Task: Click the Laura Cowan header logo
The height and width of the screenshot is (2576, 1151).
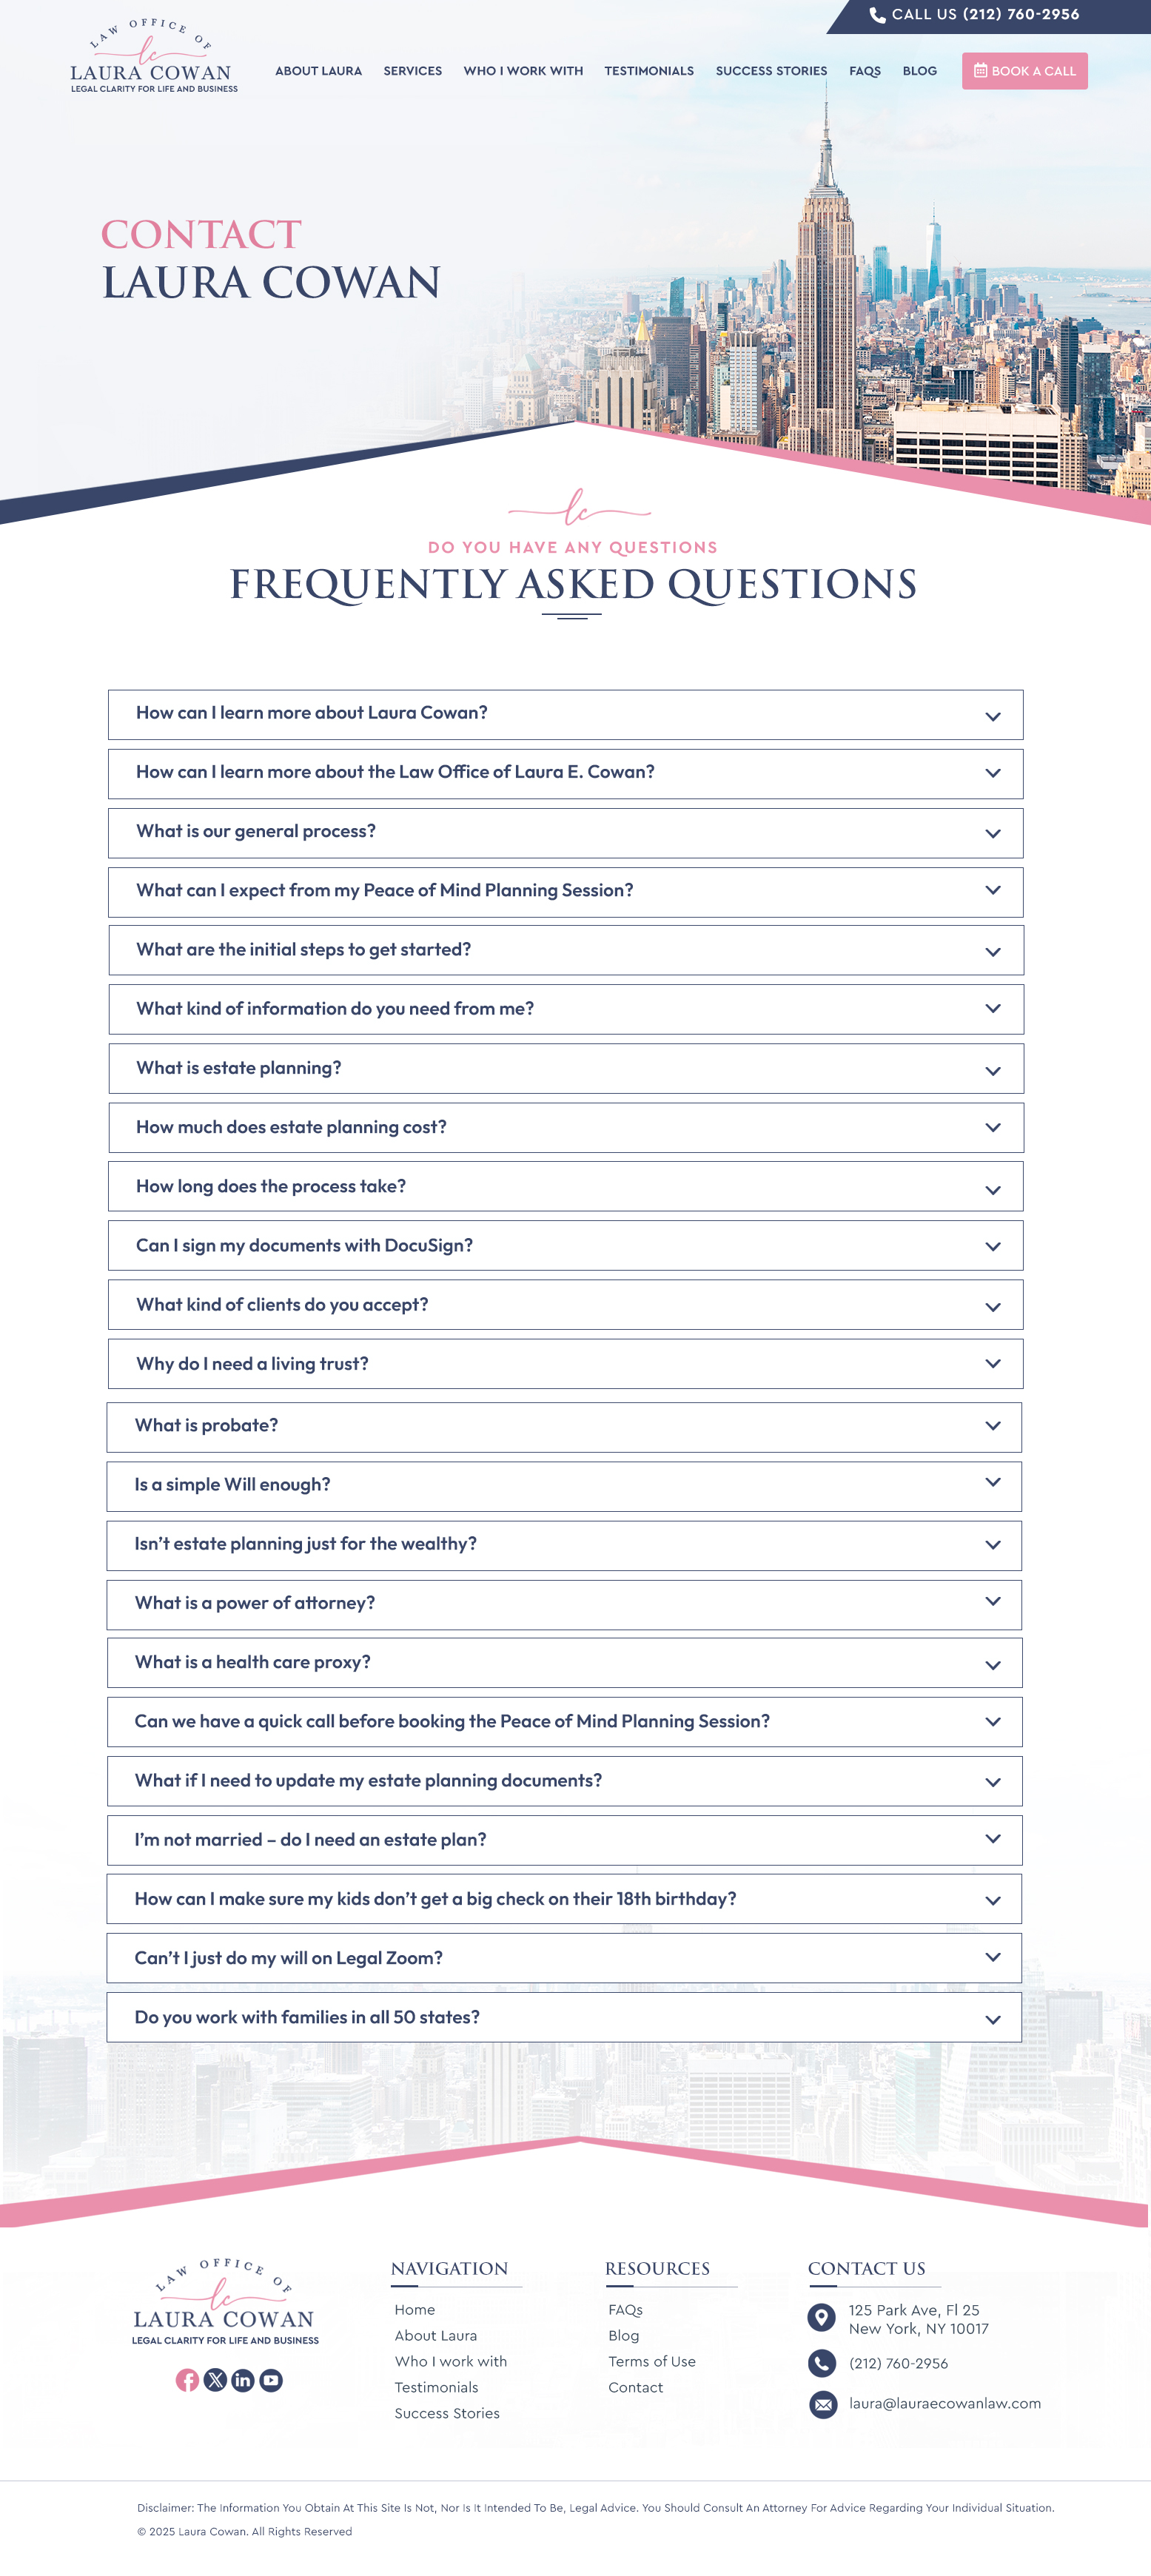Action: (x=152, y=58)
